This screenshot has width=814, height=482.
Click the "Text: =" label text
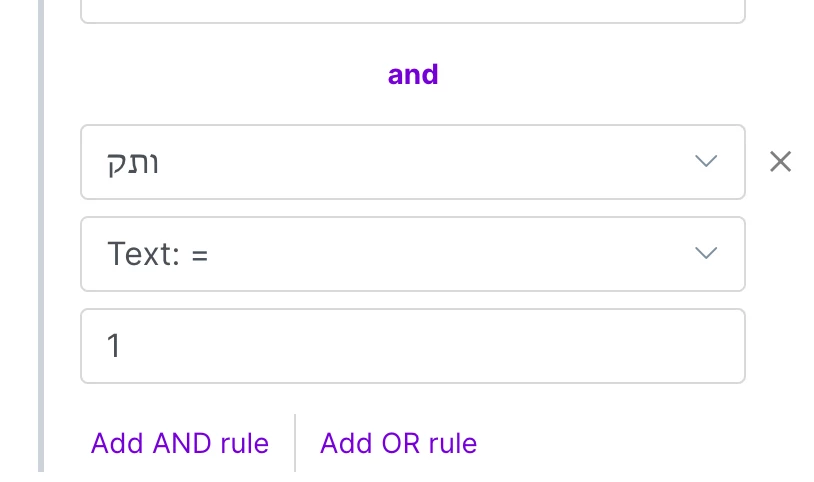(x=157, y=255)
